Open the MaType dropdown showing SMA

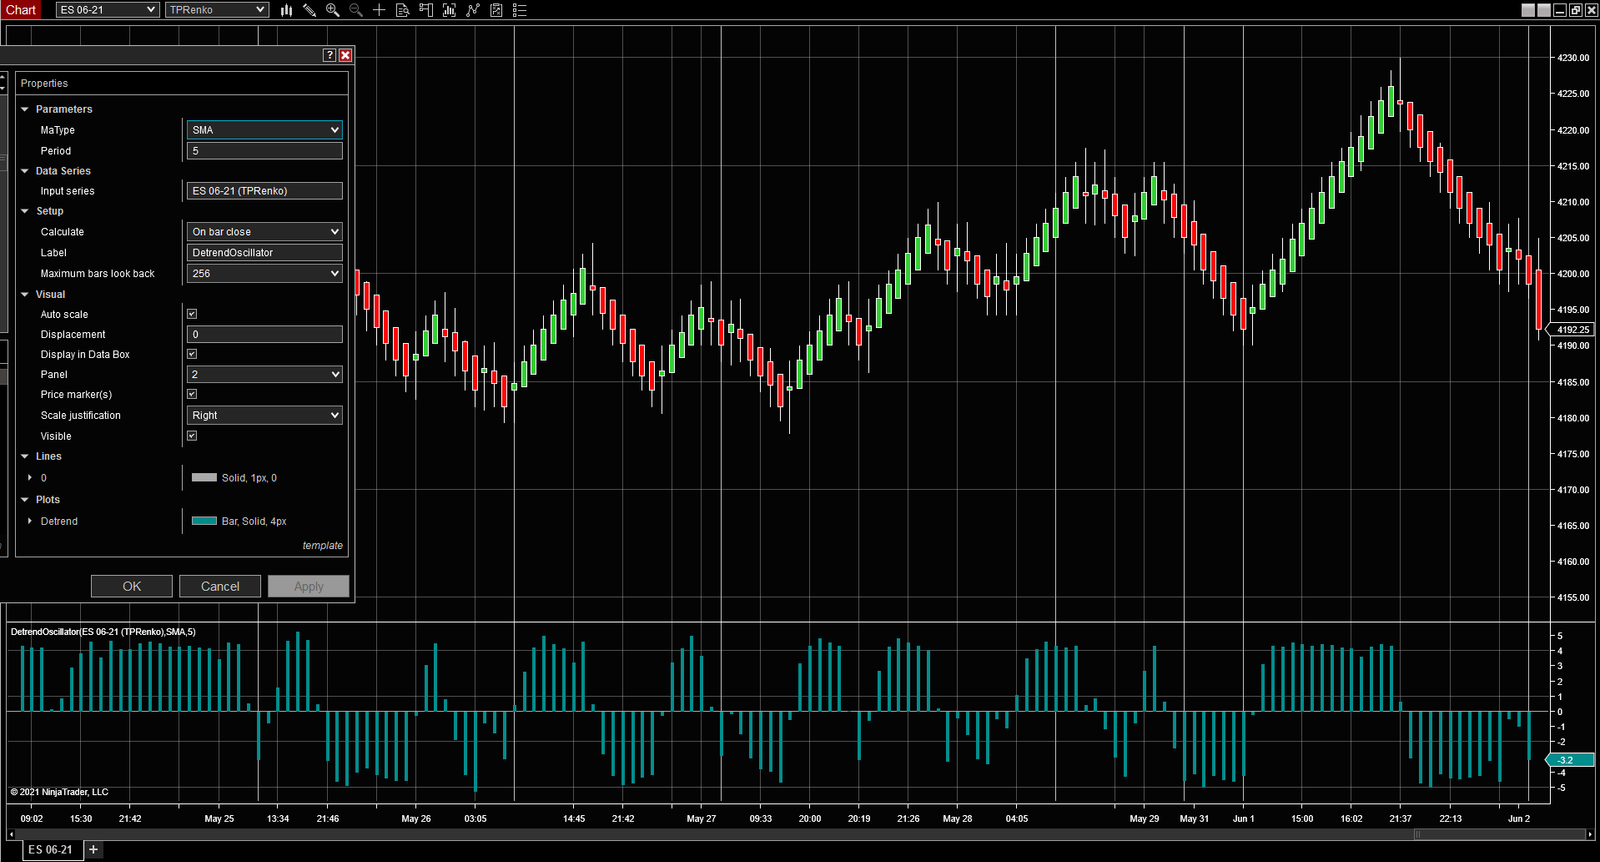[264, 130]
